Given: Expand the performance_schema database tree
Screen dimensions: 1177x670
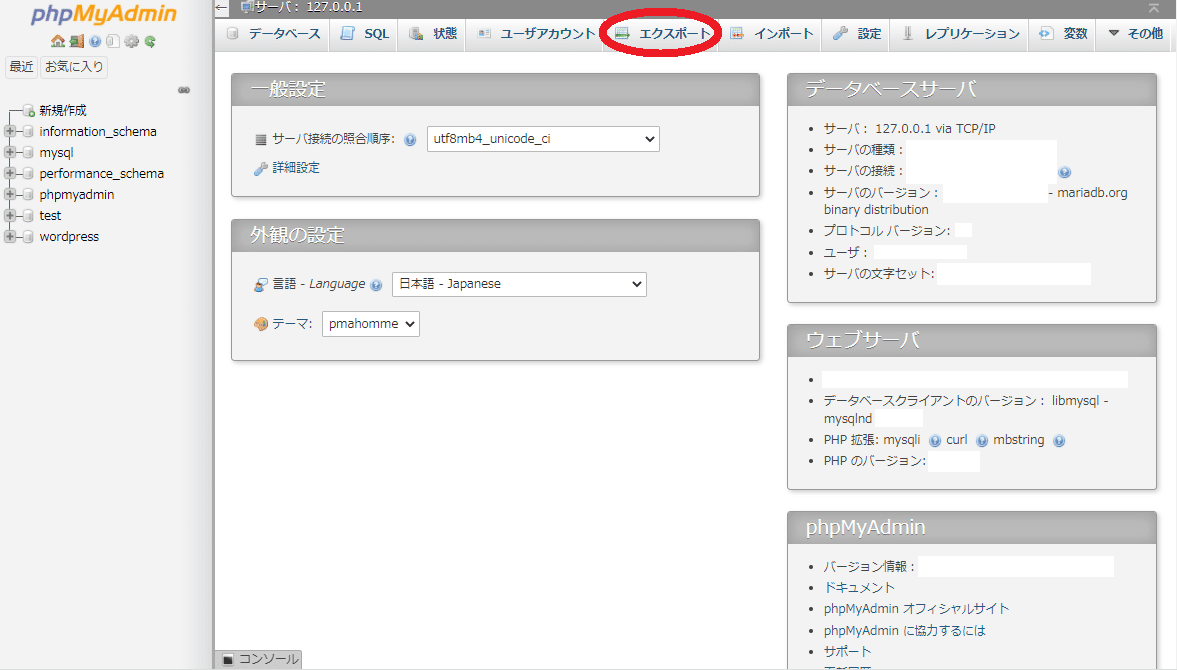Looking at the screenshot, I should (x=10, y=173).
